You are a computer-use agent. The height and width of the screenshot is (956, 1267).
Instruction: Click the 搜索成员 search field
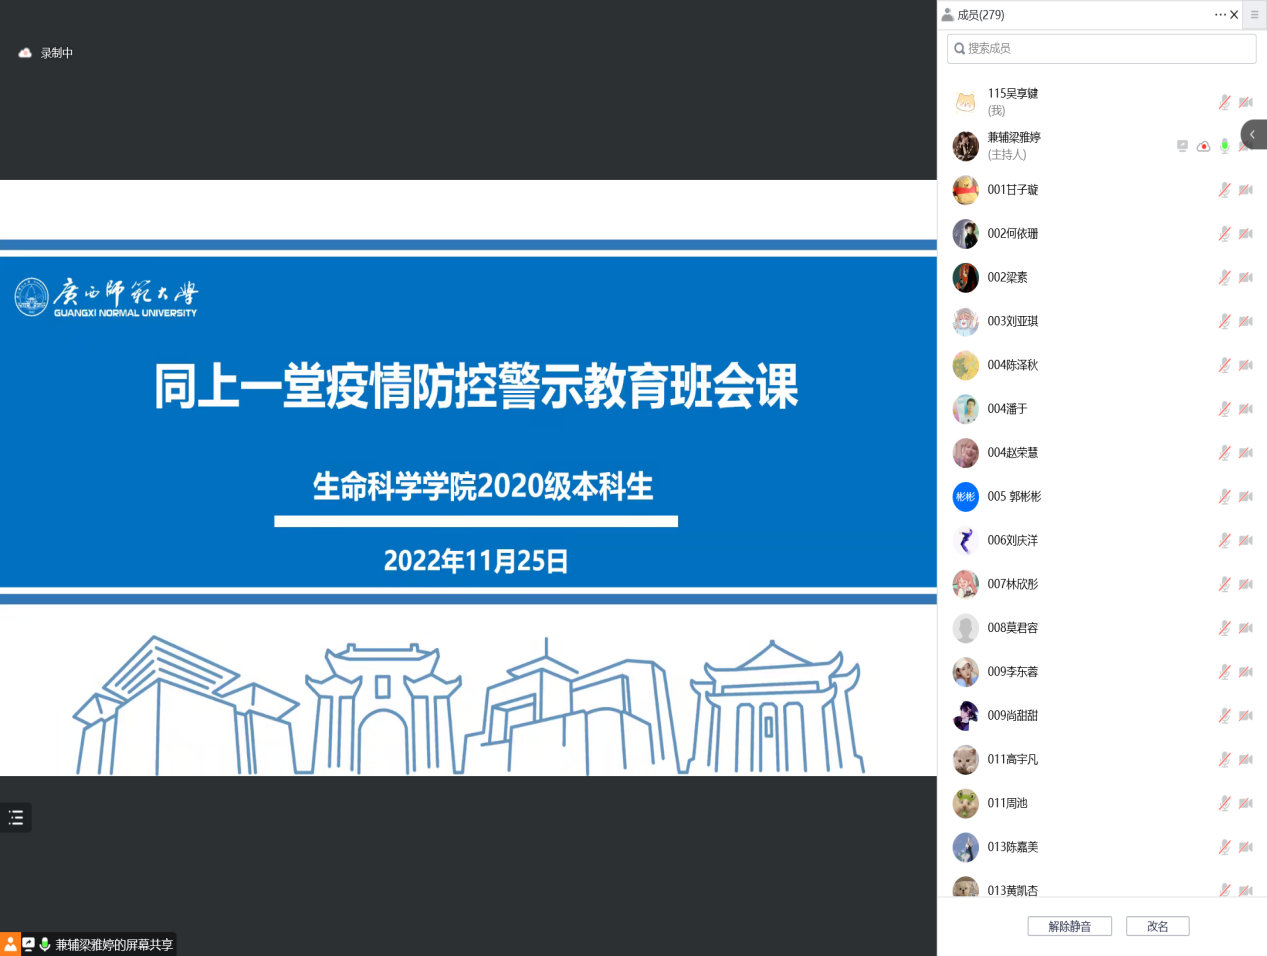1101,49
